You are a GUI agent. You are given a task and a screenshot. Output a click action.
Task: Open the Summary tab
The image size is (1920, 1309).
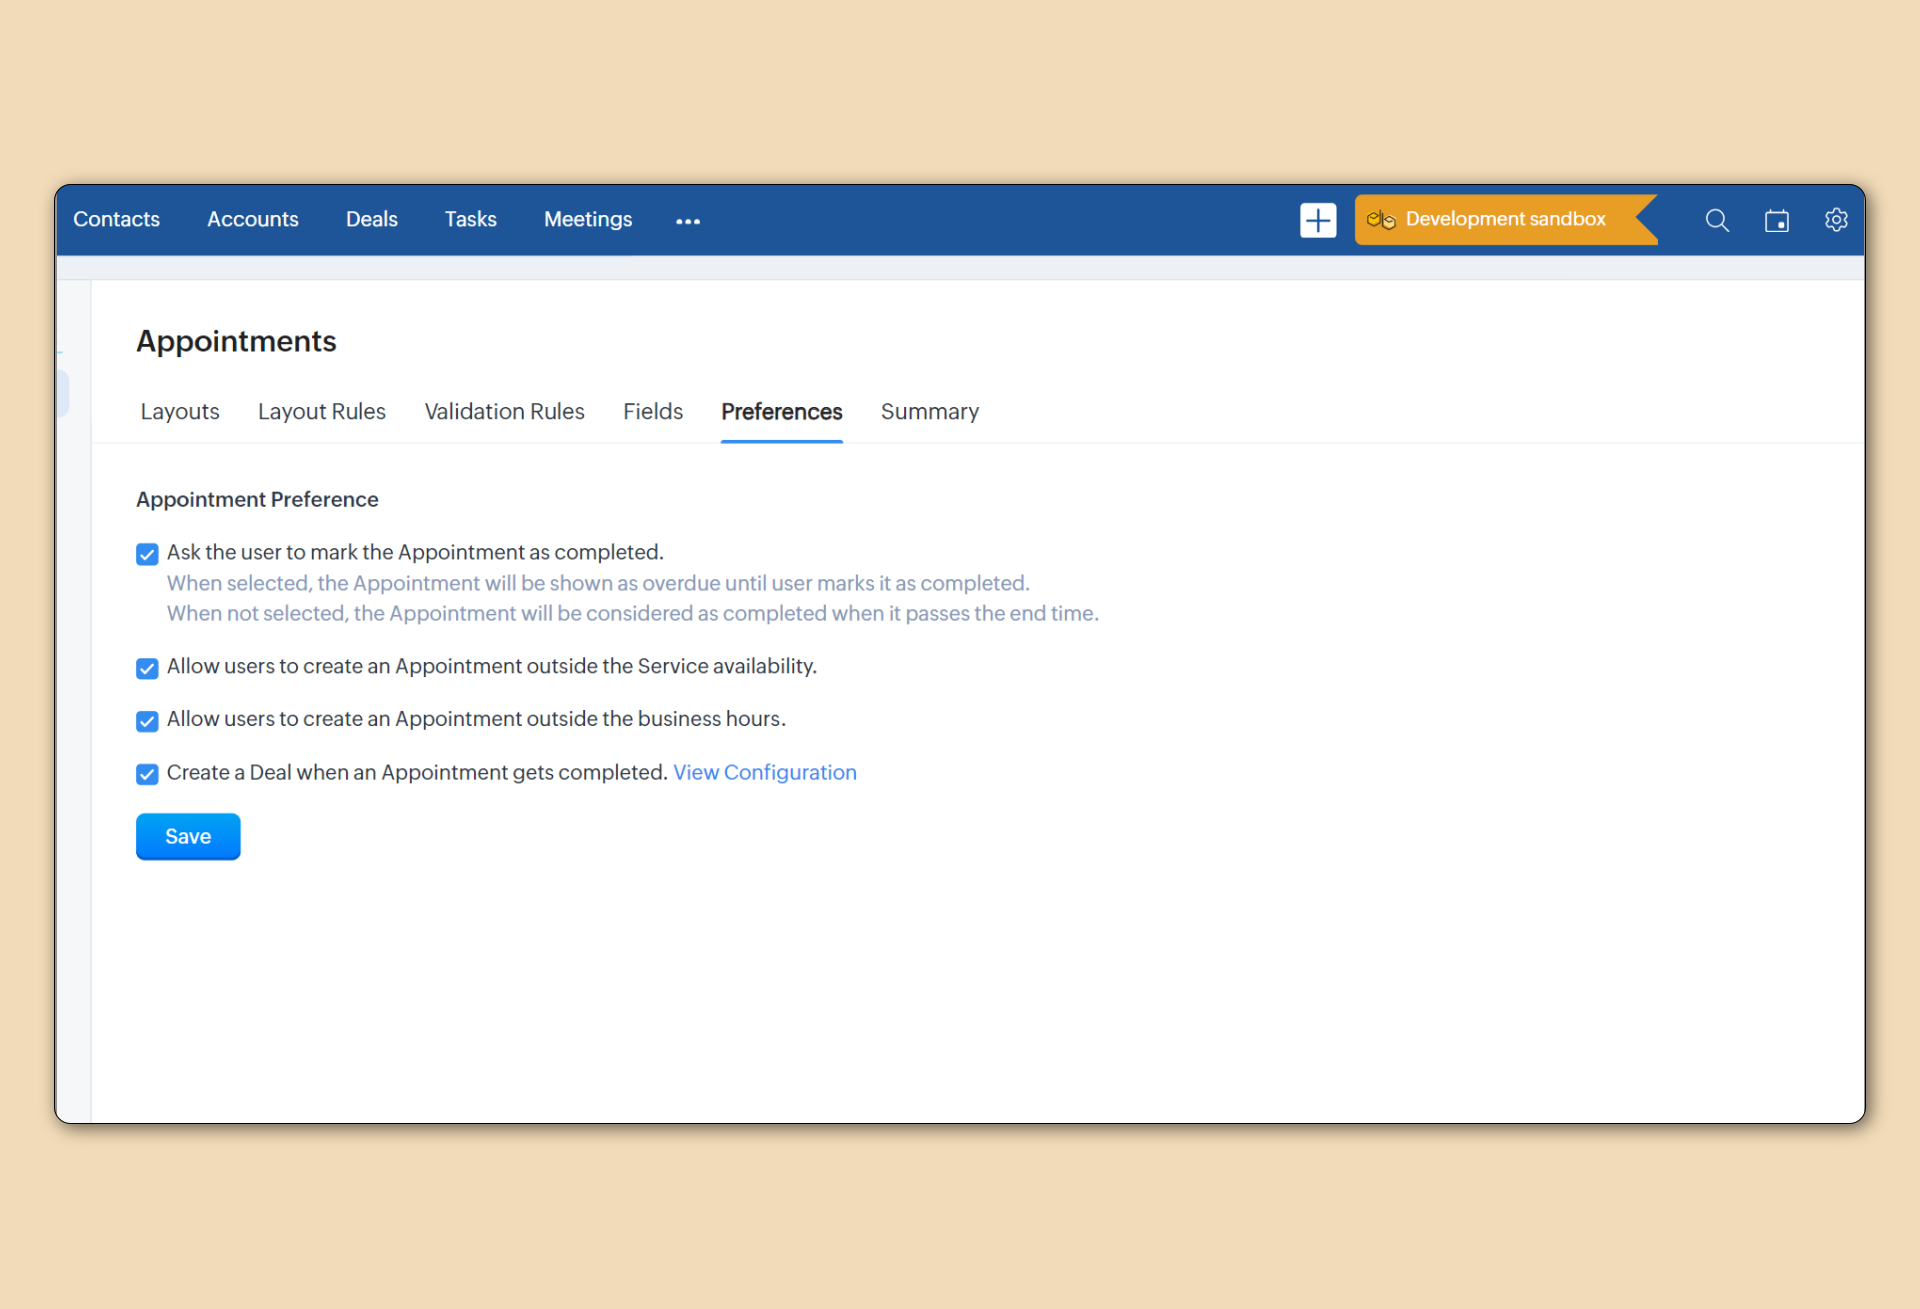click(x=929, y=412)
